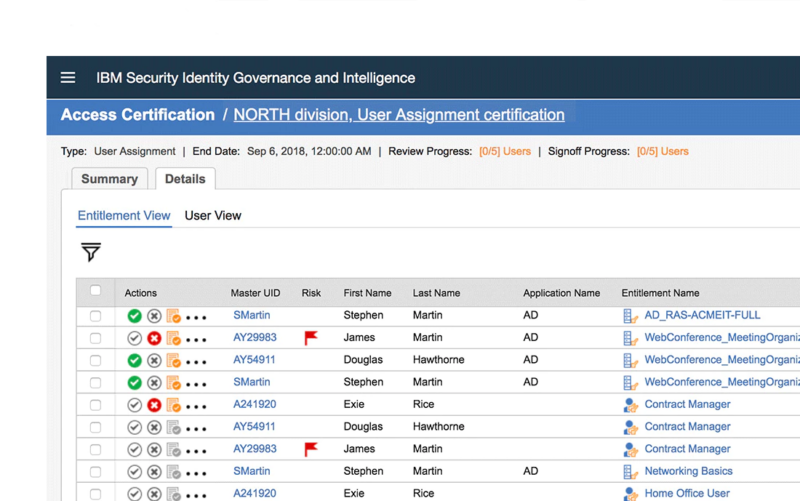Click green approve icon for Stephen Martin's WebConference

click(134, 383)
